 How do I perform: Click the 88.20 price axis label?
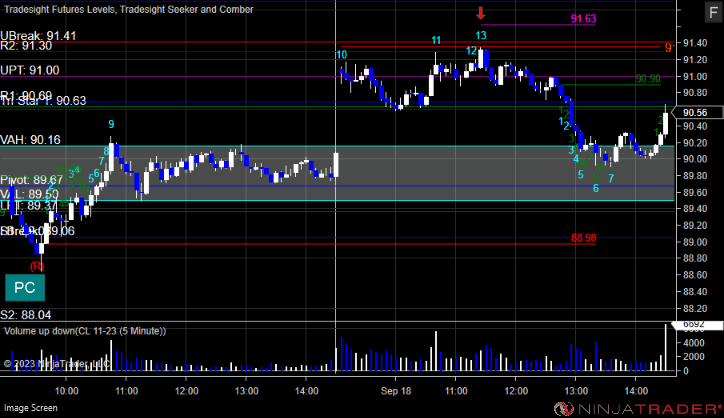[695, 308]
